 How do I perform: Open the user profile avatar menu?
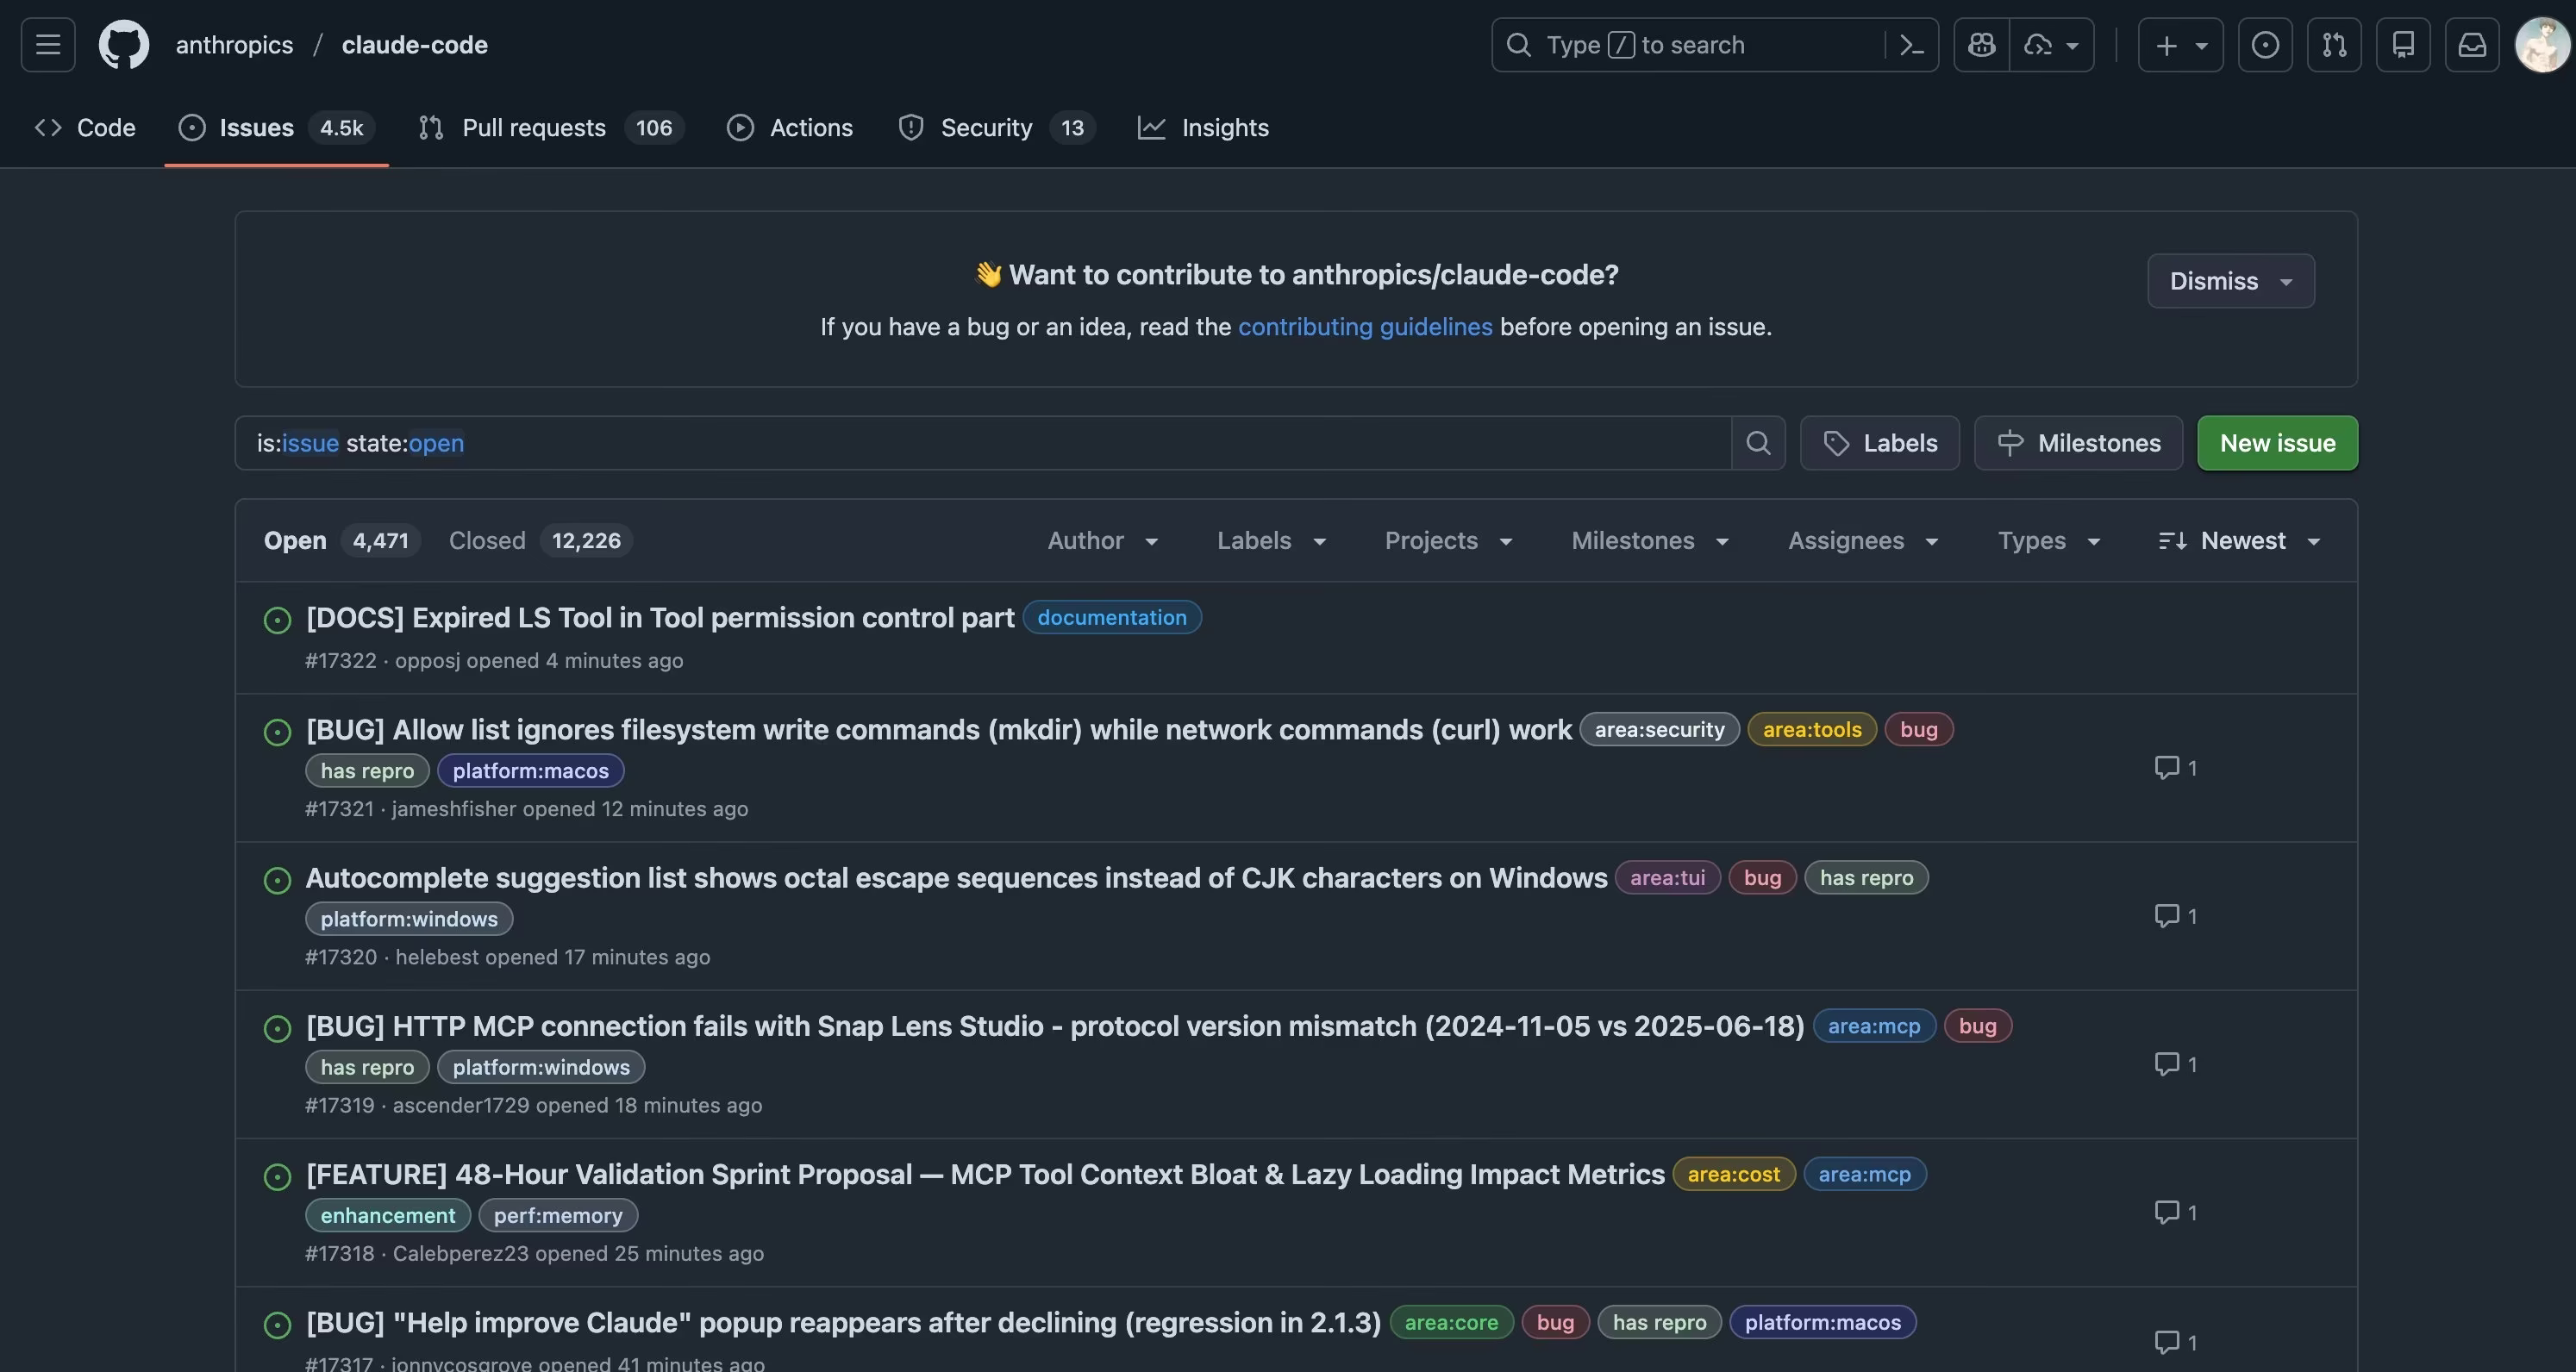pyautogui.click(x=2542, y=45)
